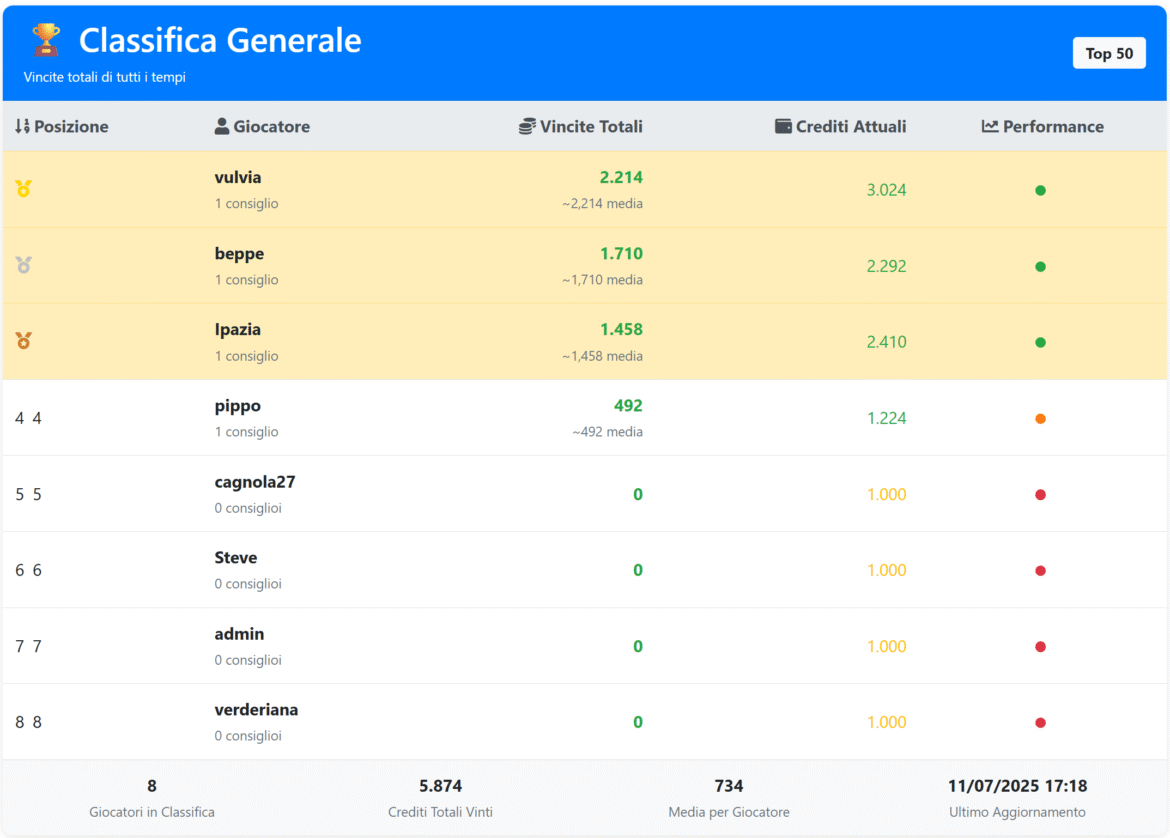Click the bronze medal icon for Ipazia
The width and height of the screenshot is (1170, 838).
(24, 340)
